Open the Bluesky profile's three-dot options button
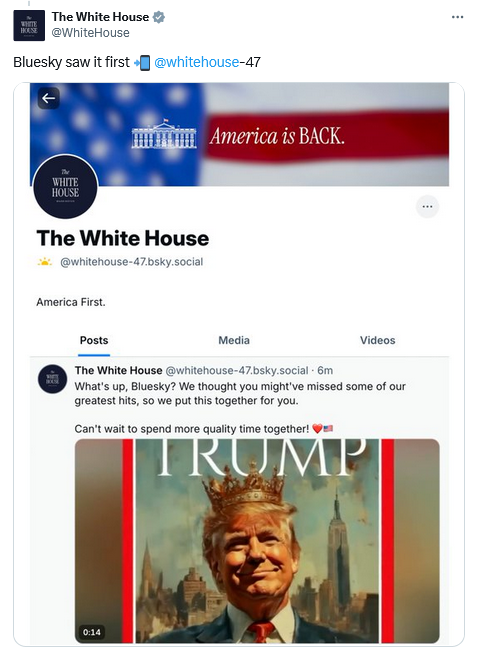Screen dimensions: 477x658 427,206
